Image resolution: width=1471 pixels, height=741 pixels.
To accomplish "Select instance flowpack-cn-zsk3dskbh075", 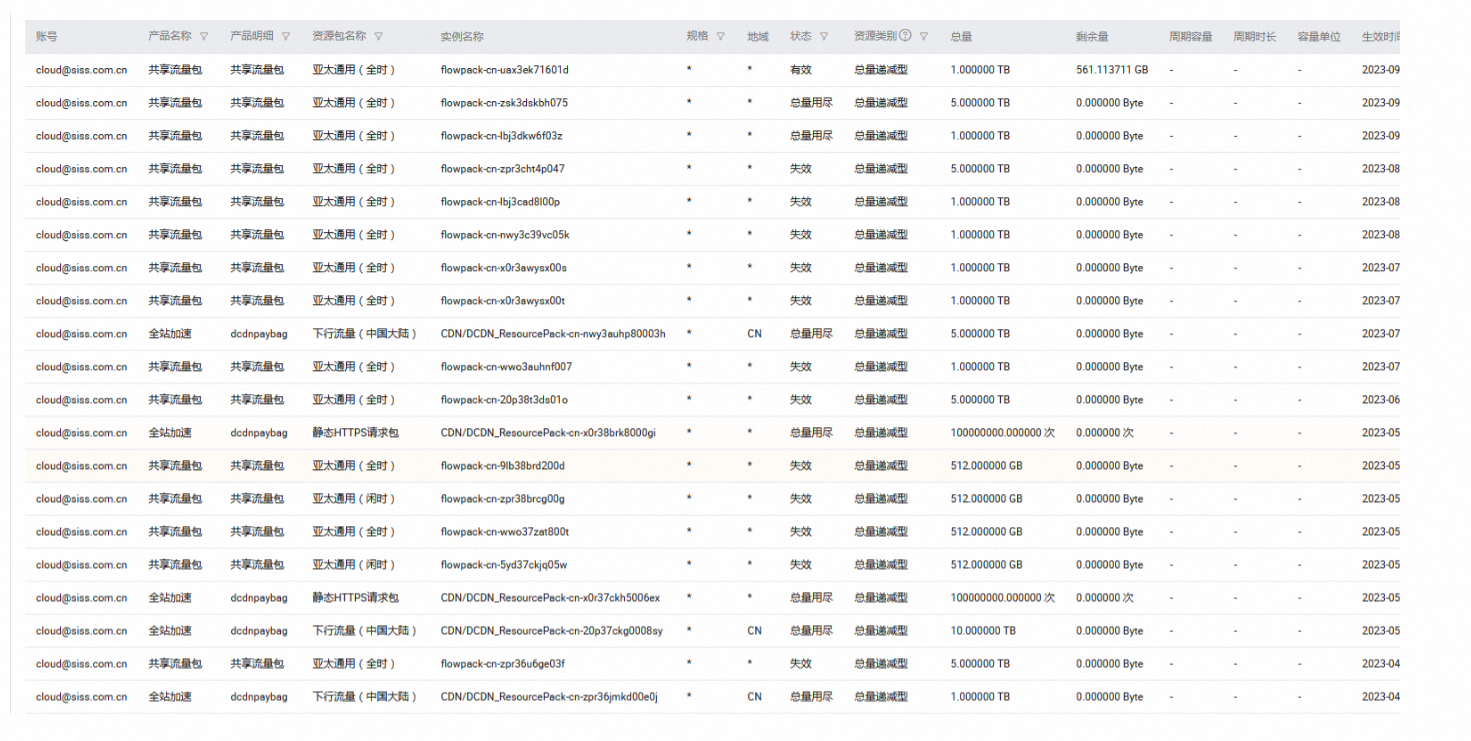I will [504, 103].
